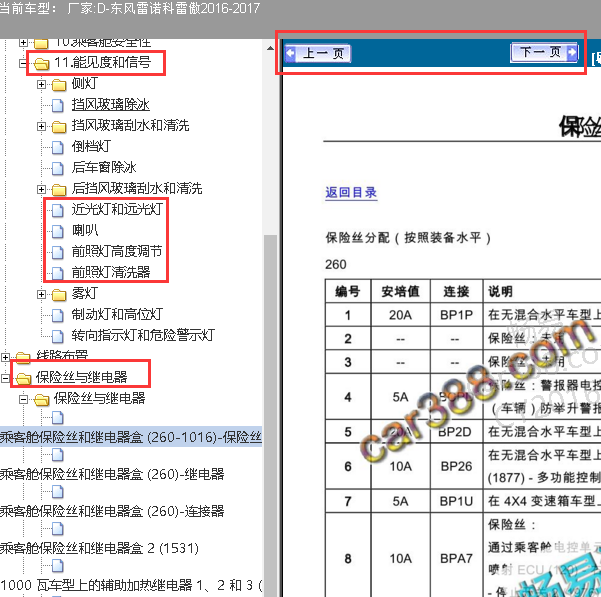Image resolution: width=601 pixels, height=597 pixels.
Task: Click document icon above 乘客舱保险丝和继电器盒 (260)-继电器
Action: click(x=57, y=455)
